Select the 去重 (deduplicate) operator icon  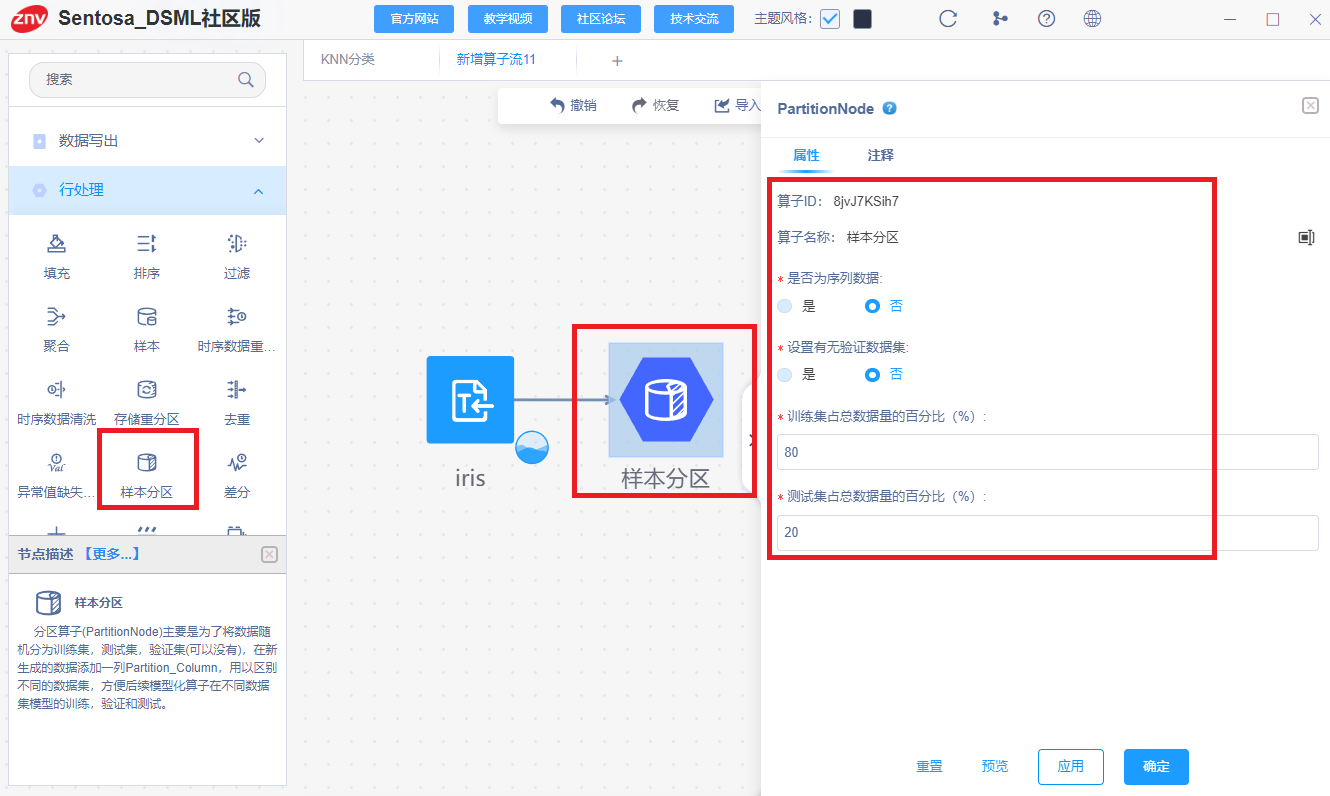(x=236, y=389)
